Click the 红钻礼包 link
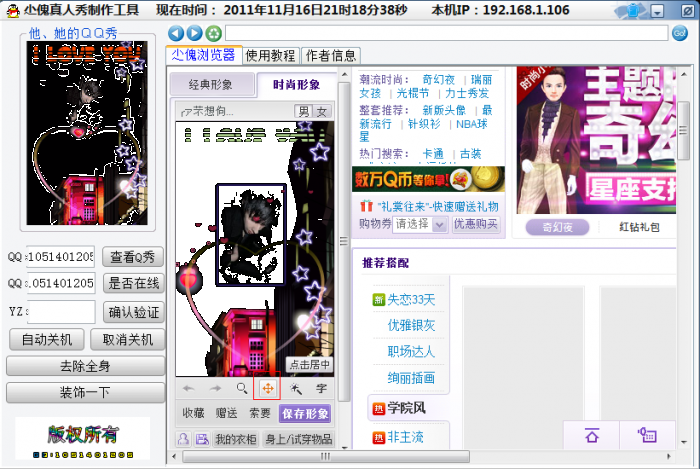This screenshot has width=700, height=469. coord(639,227)
